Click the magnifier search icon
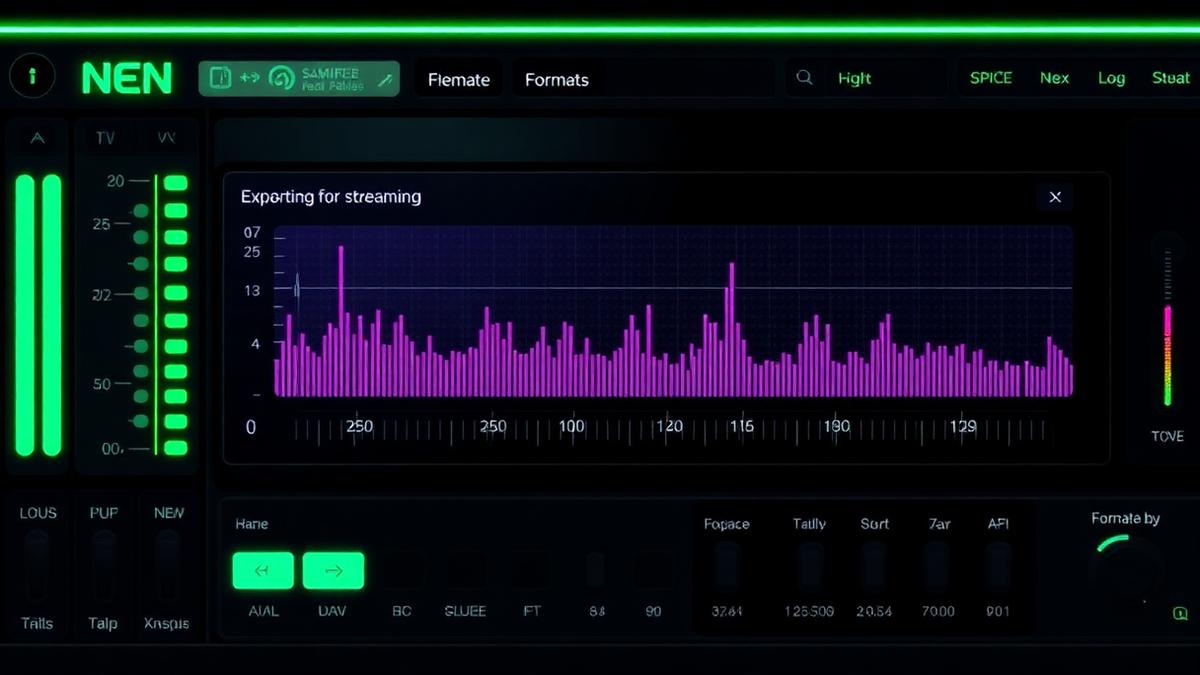Screen dimensions: 1200x675 (x=804, y=77)
